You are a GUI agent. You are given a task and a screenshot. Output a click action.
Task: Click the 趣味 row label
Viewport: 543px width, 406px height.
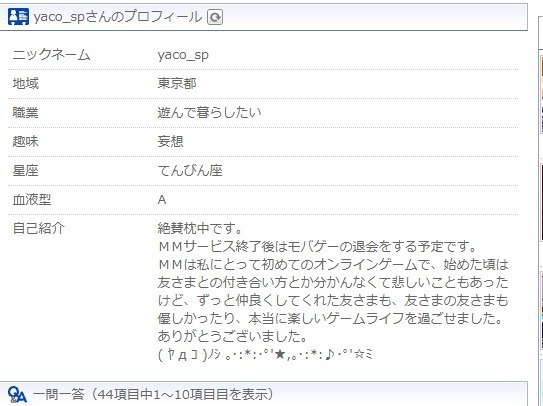pos(26,141)
